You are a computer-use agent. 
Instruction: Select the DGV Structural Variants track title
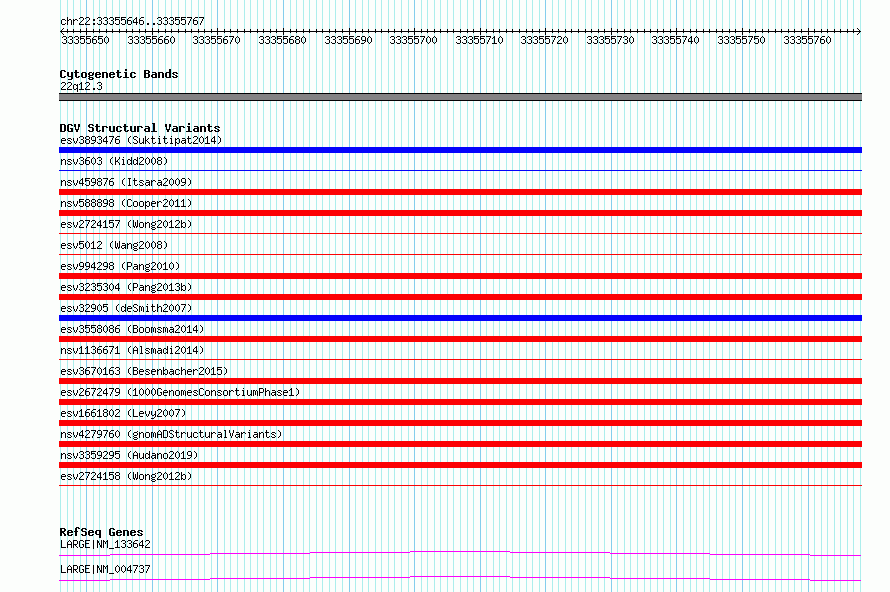click(140, 128)
